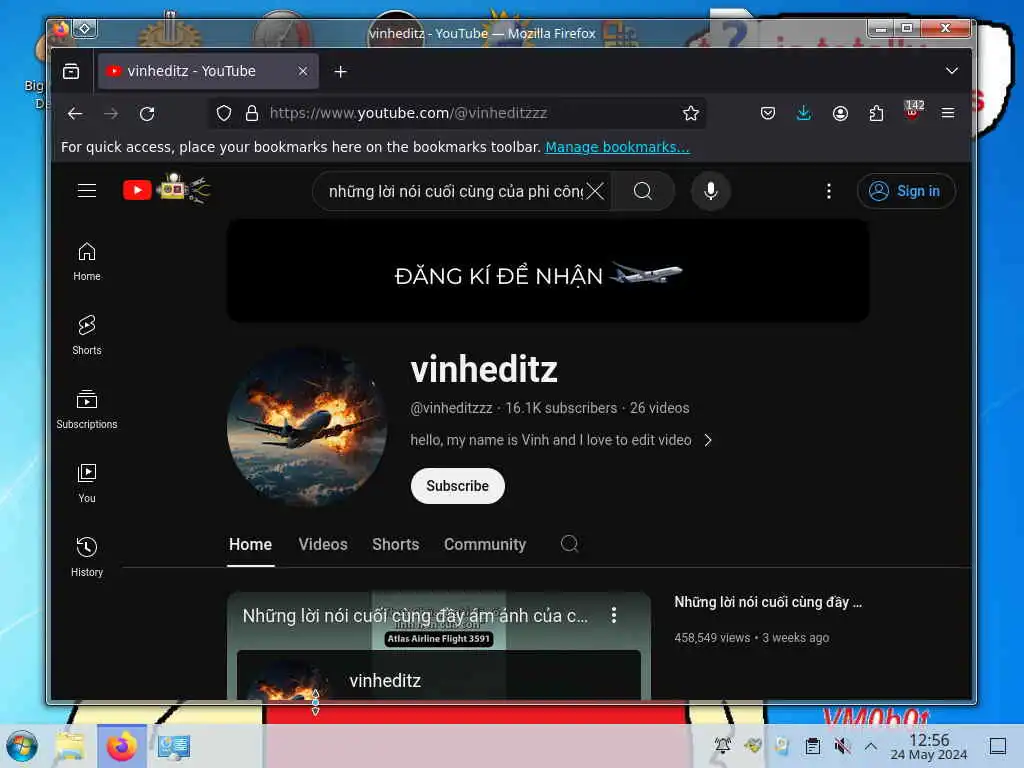Image resolution: width=1024 pixels, height=768 pixels.
Task: Switch to the channel Videos tab
Action: pyautogui.click(x=323, y=545)
